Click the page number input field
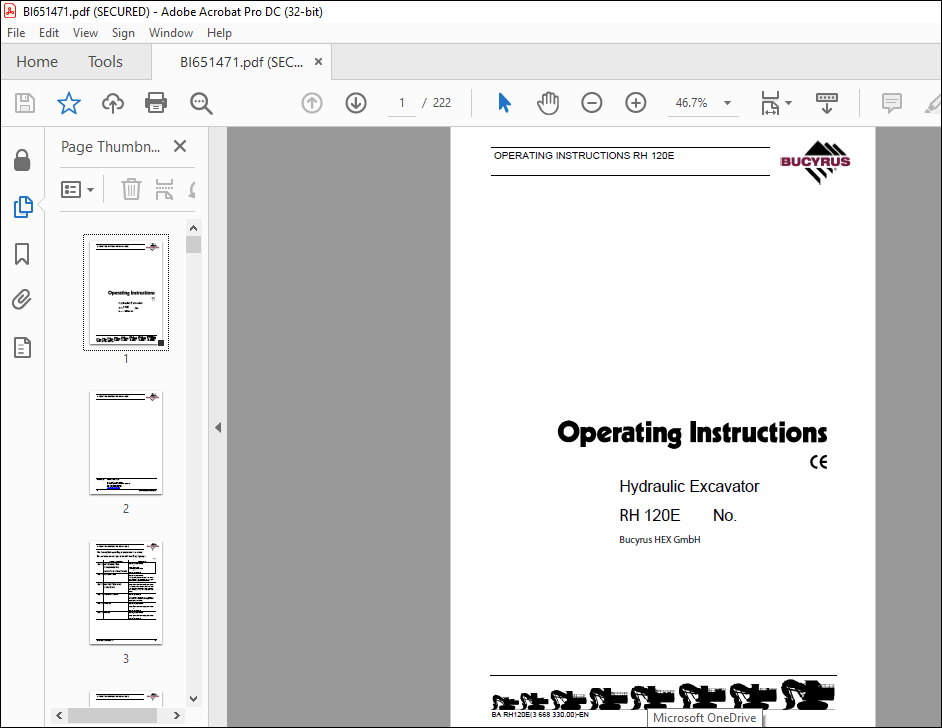Viewport: 942px width, 728px height. [402, 103]
